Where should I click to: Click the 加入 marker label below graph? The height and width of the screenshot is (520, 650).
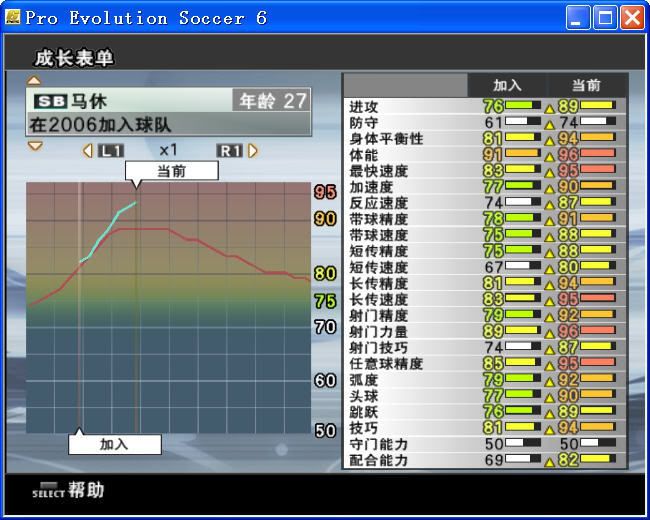click(x=114, y=444)
